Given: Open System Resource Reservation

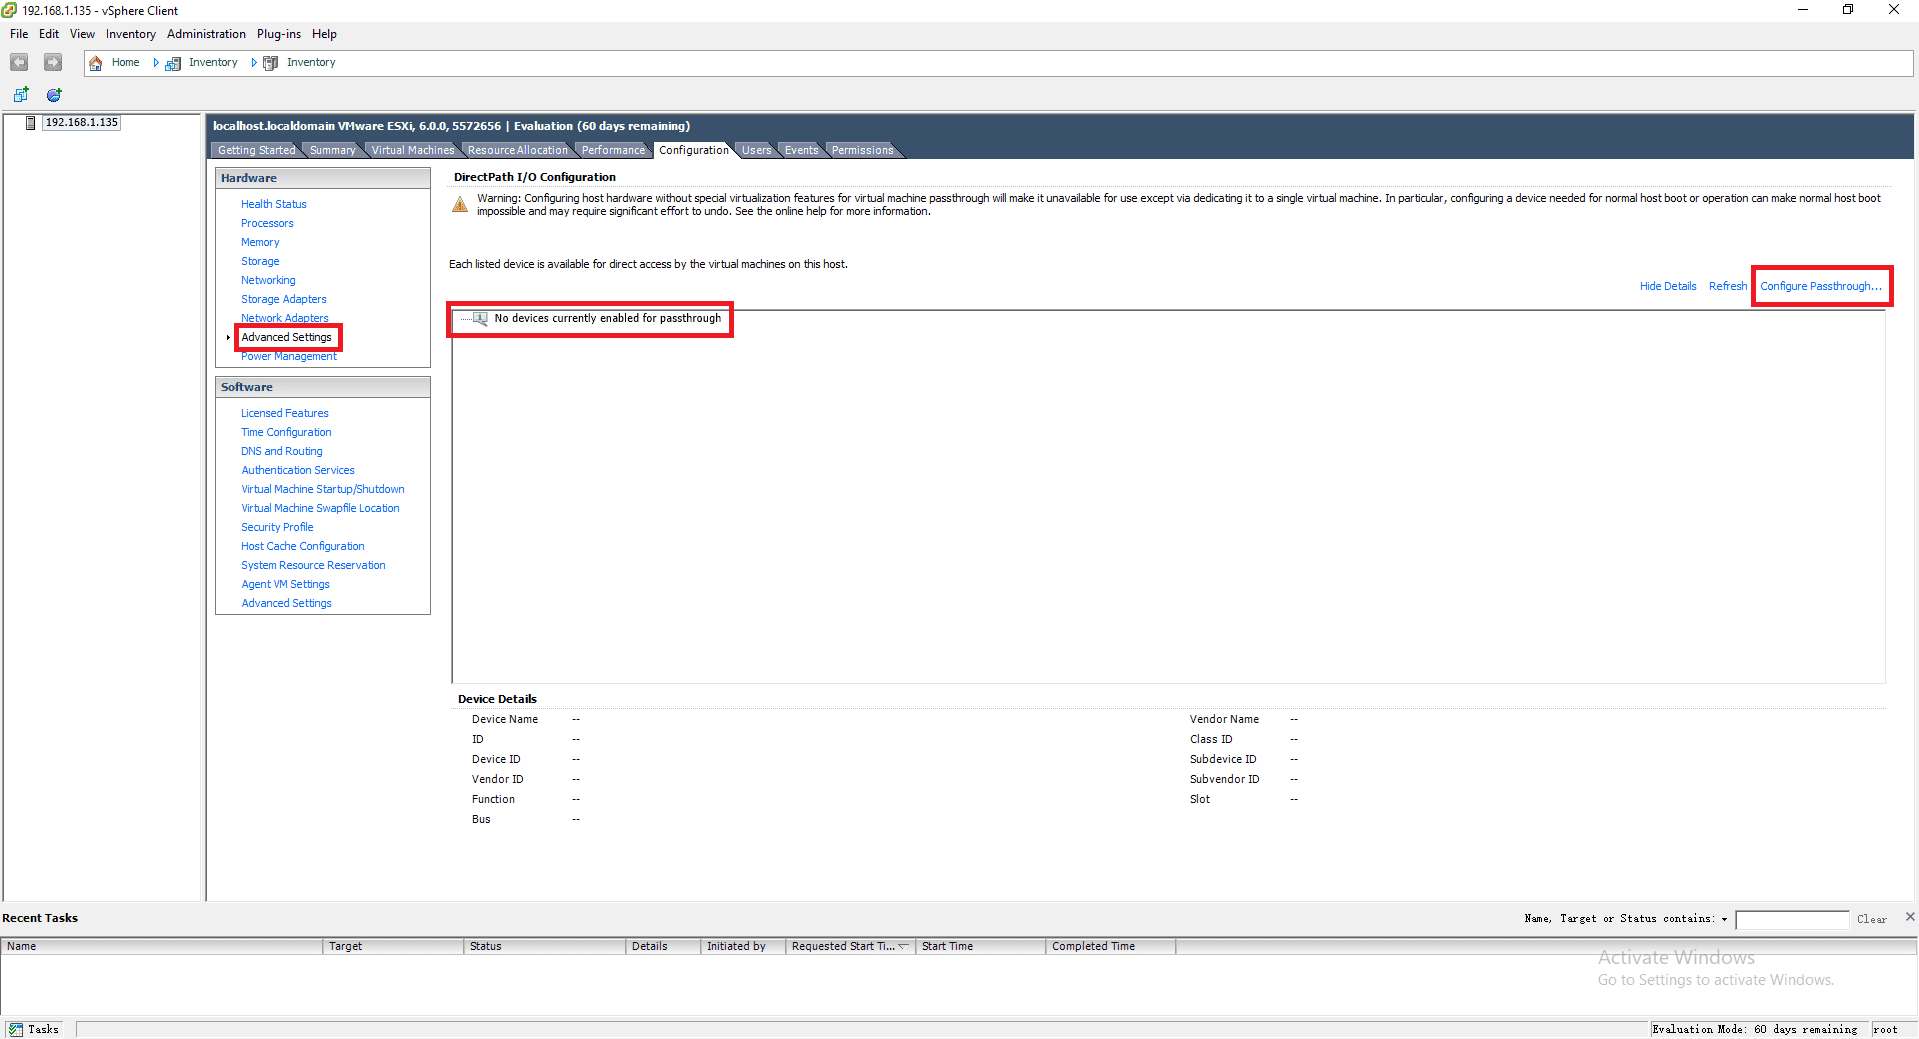Looking at the screenshot, I should (x=313, y=565).
